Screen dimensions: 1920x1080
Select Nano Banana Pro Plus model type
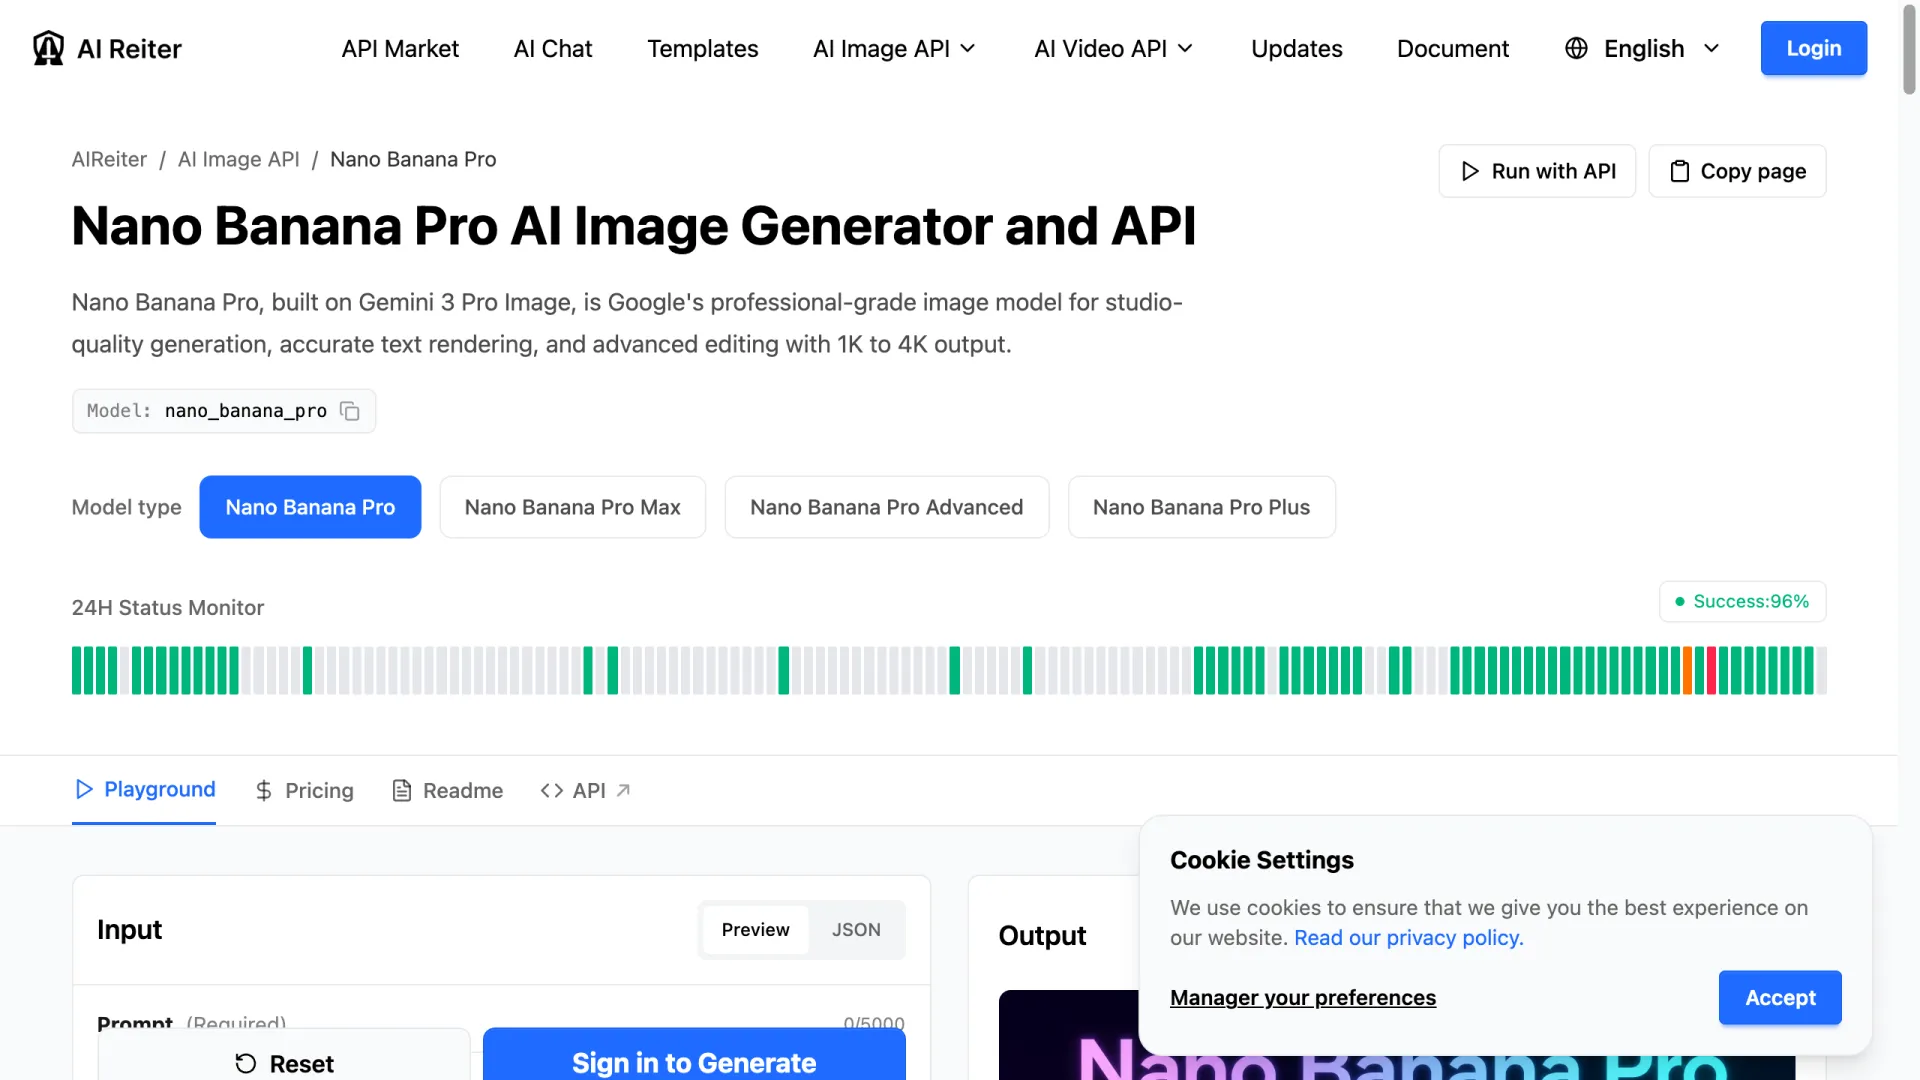1202,507
